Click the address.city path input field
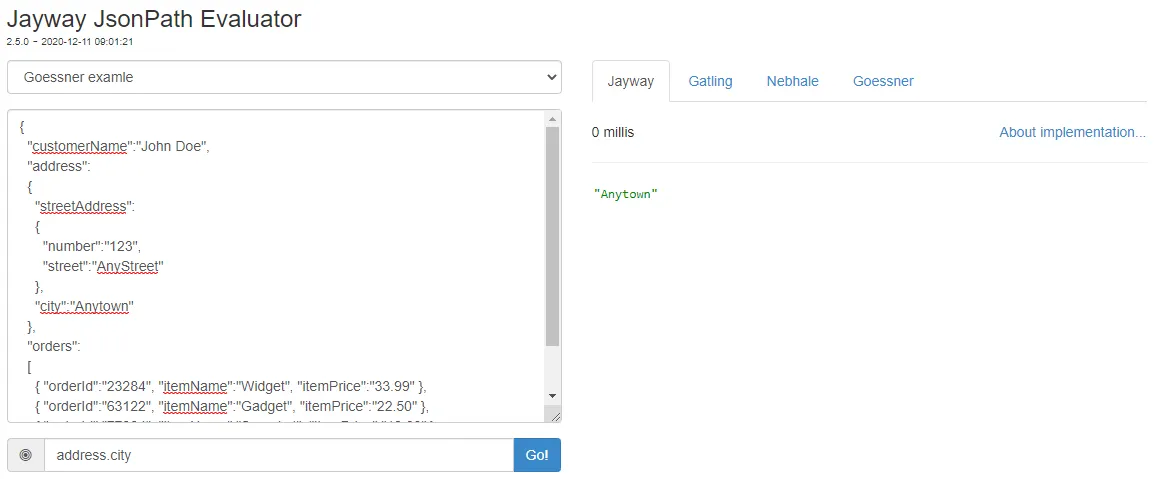The image size is (1157, 479). 279,455
